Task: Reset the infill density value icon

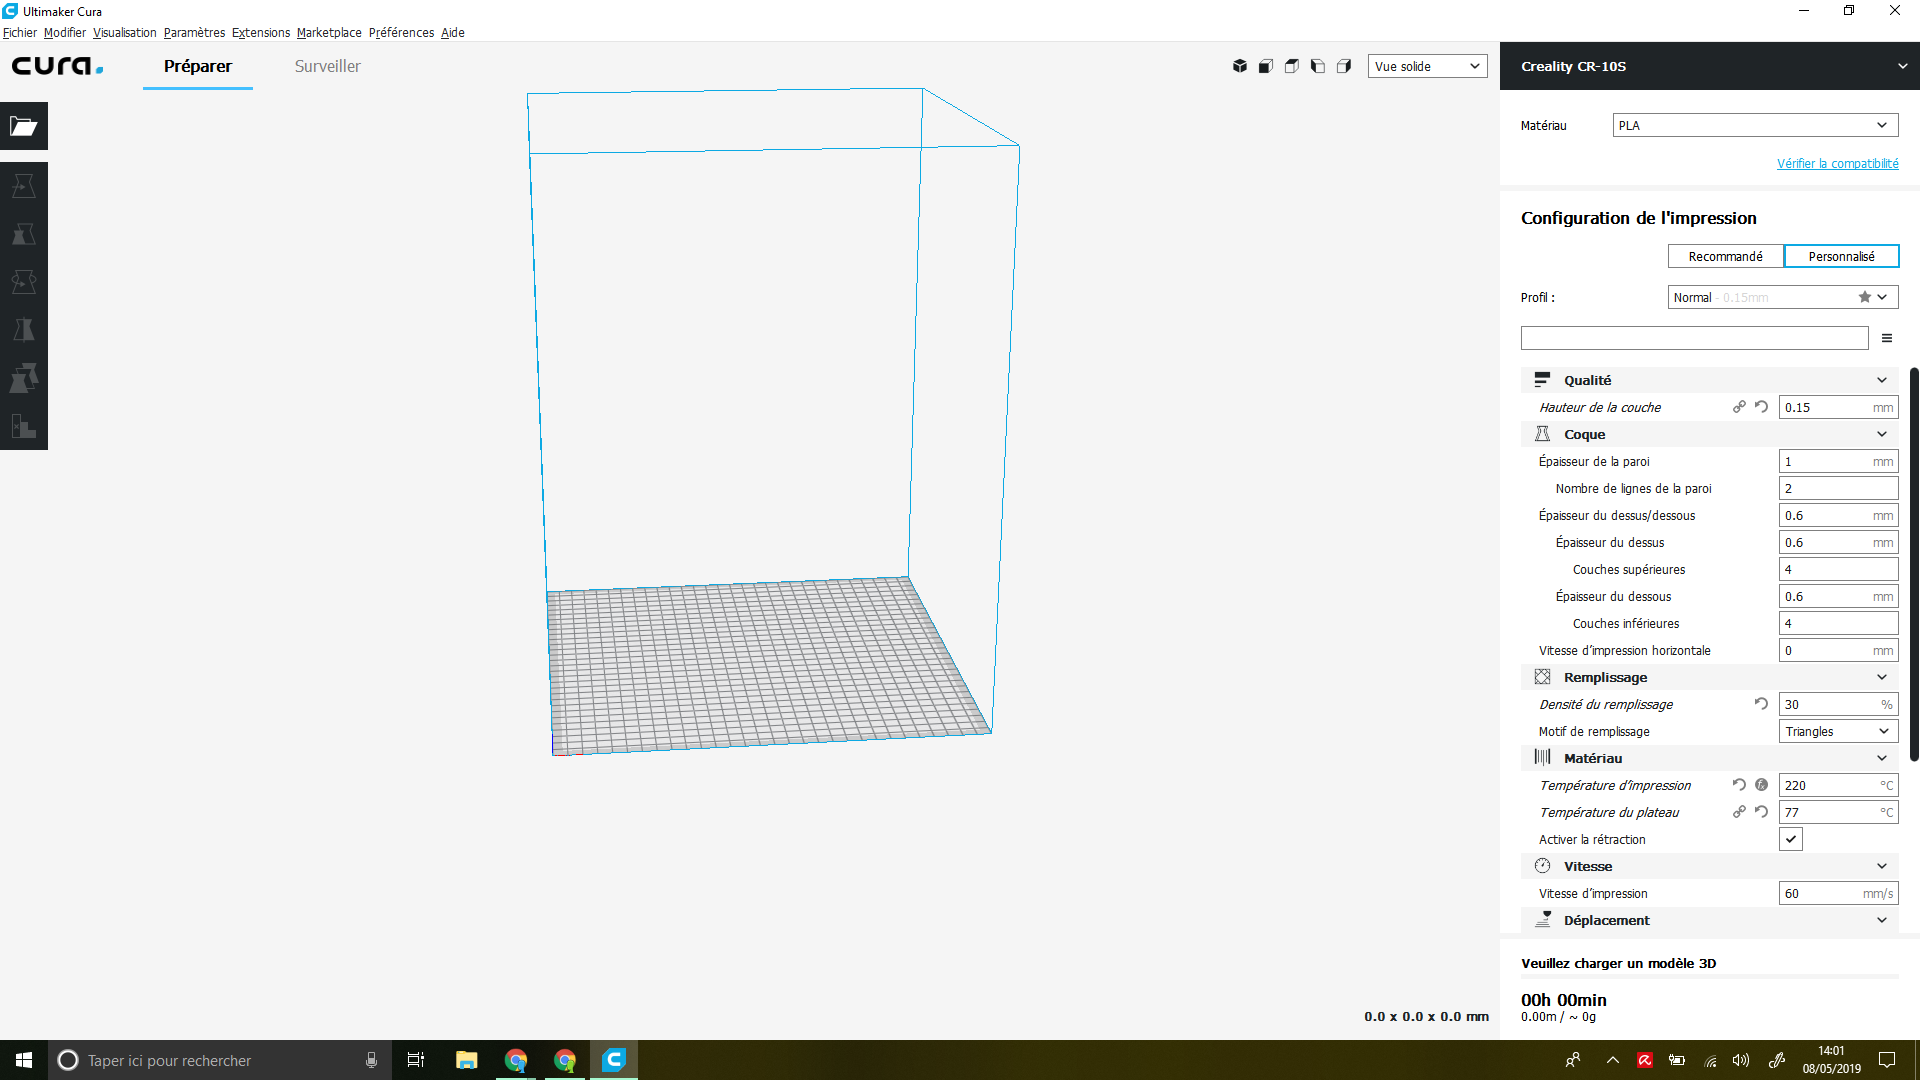Action: tap(1761, 704)
